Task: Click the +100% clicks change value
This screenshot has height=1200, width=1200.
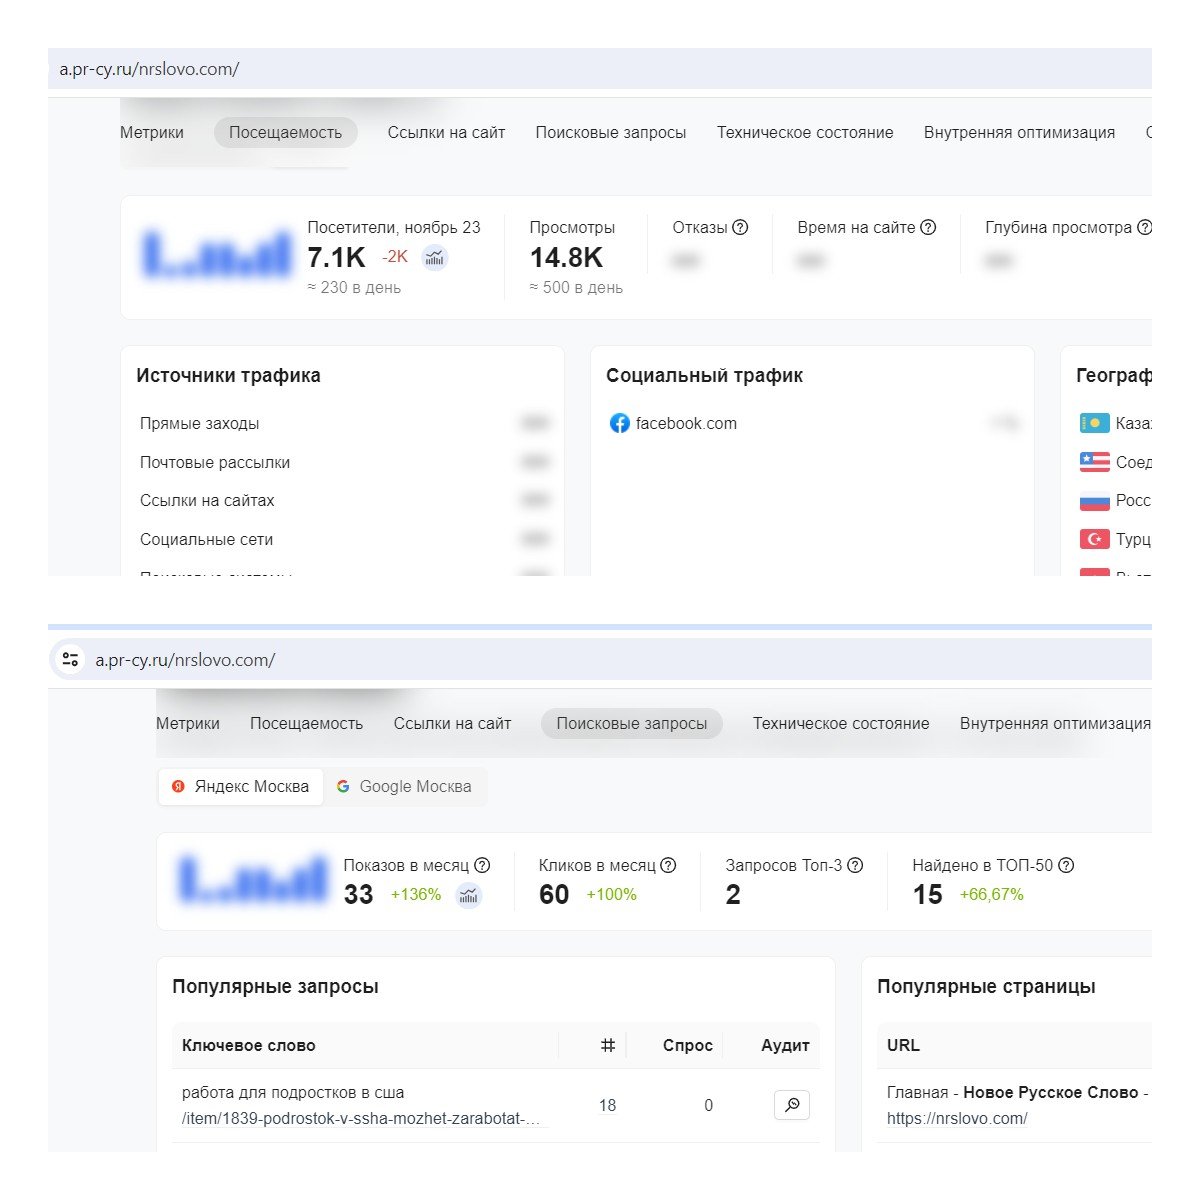Action: click(x=612, y=895)
